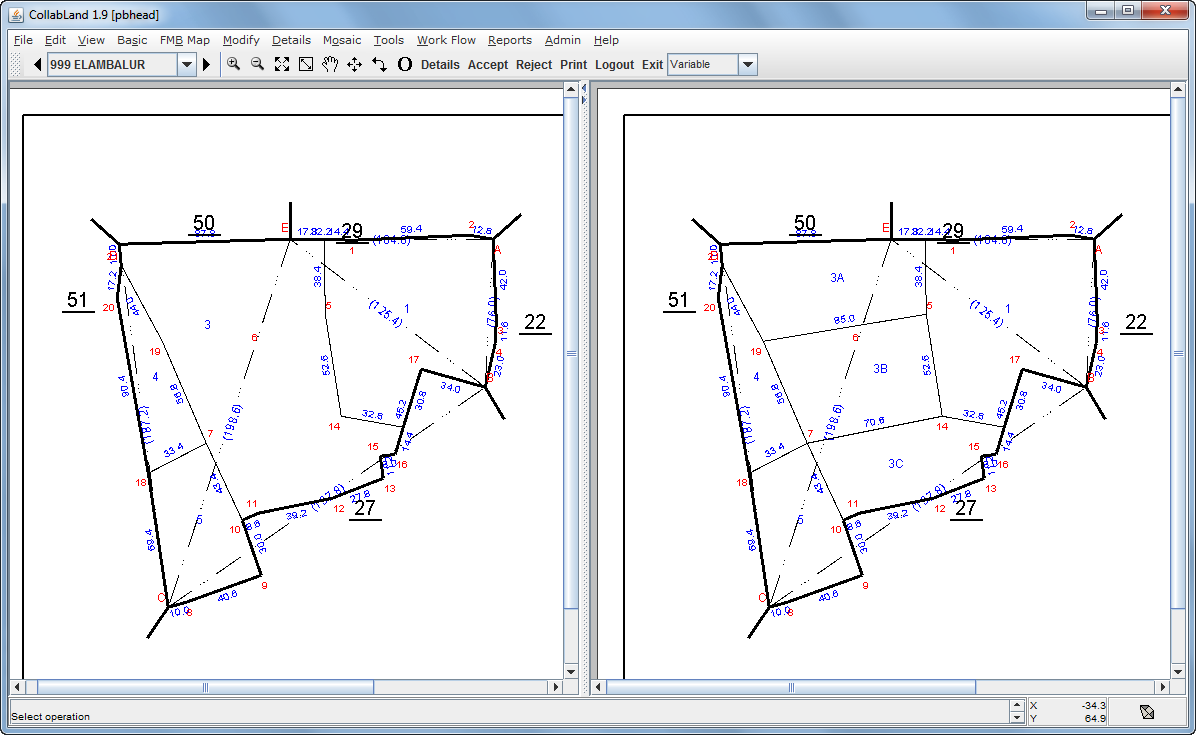Open the Work Flow menu
The width and height of the screenshot is (1196, 735).
tap(446, 40)
